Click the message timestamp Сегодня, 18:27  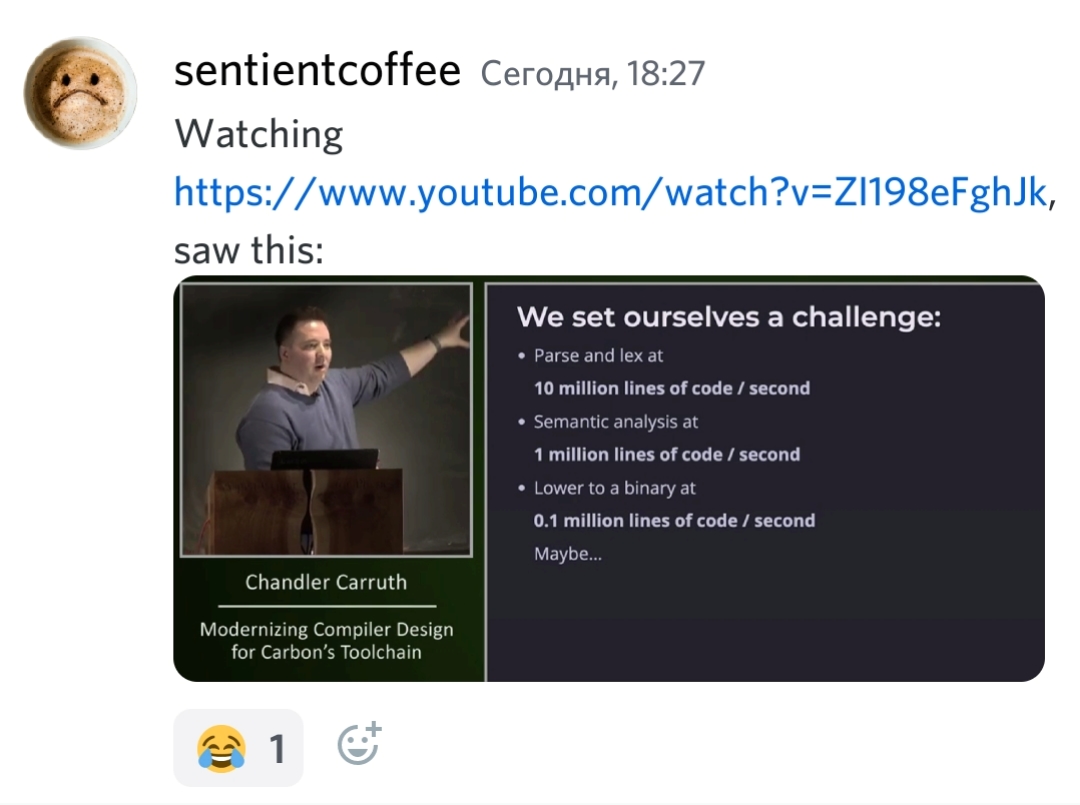click(x=593, y=73)
